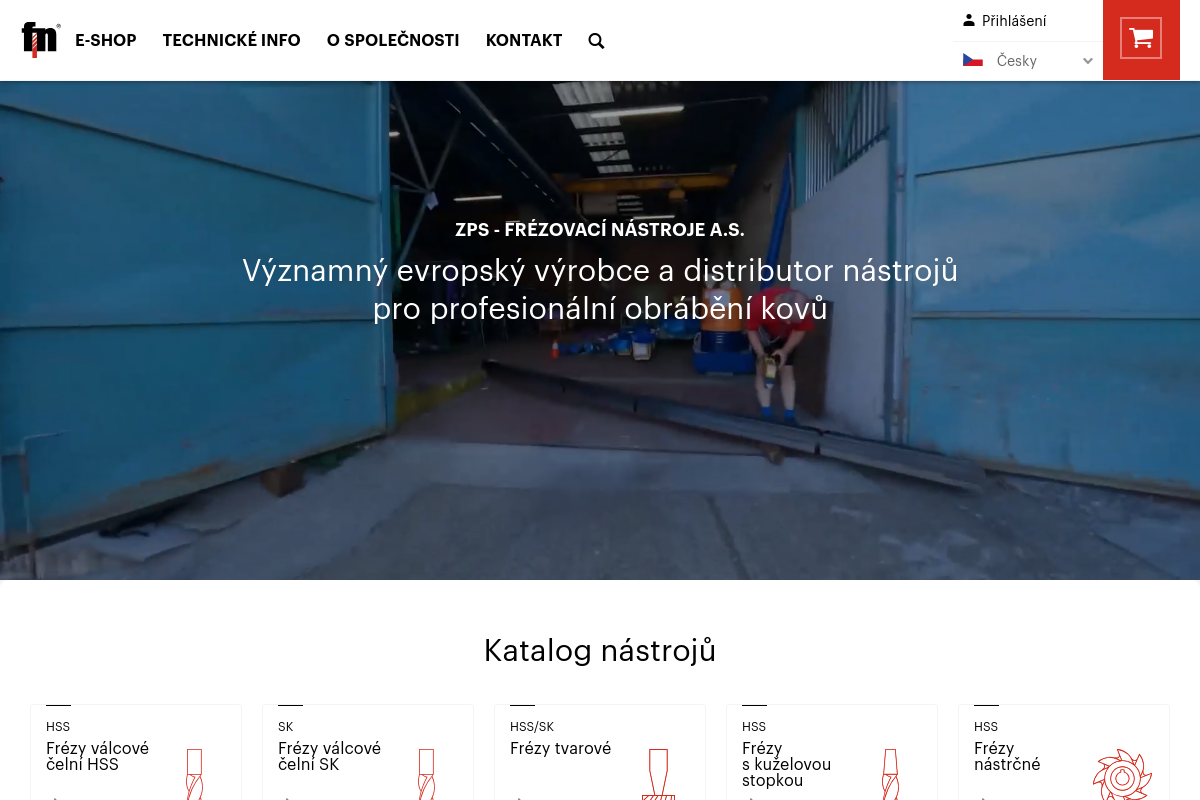Screen dimensions: 1200x800
Task: Open Frézy válcové čelní HSS category
Action: click(97, 756)
